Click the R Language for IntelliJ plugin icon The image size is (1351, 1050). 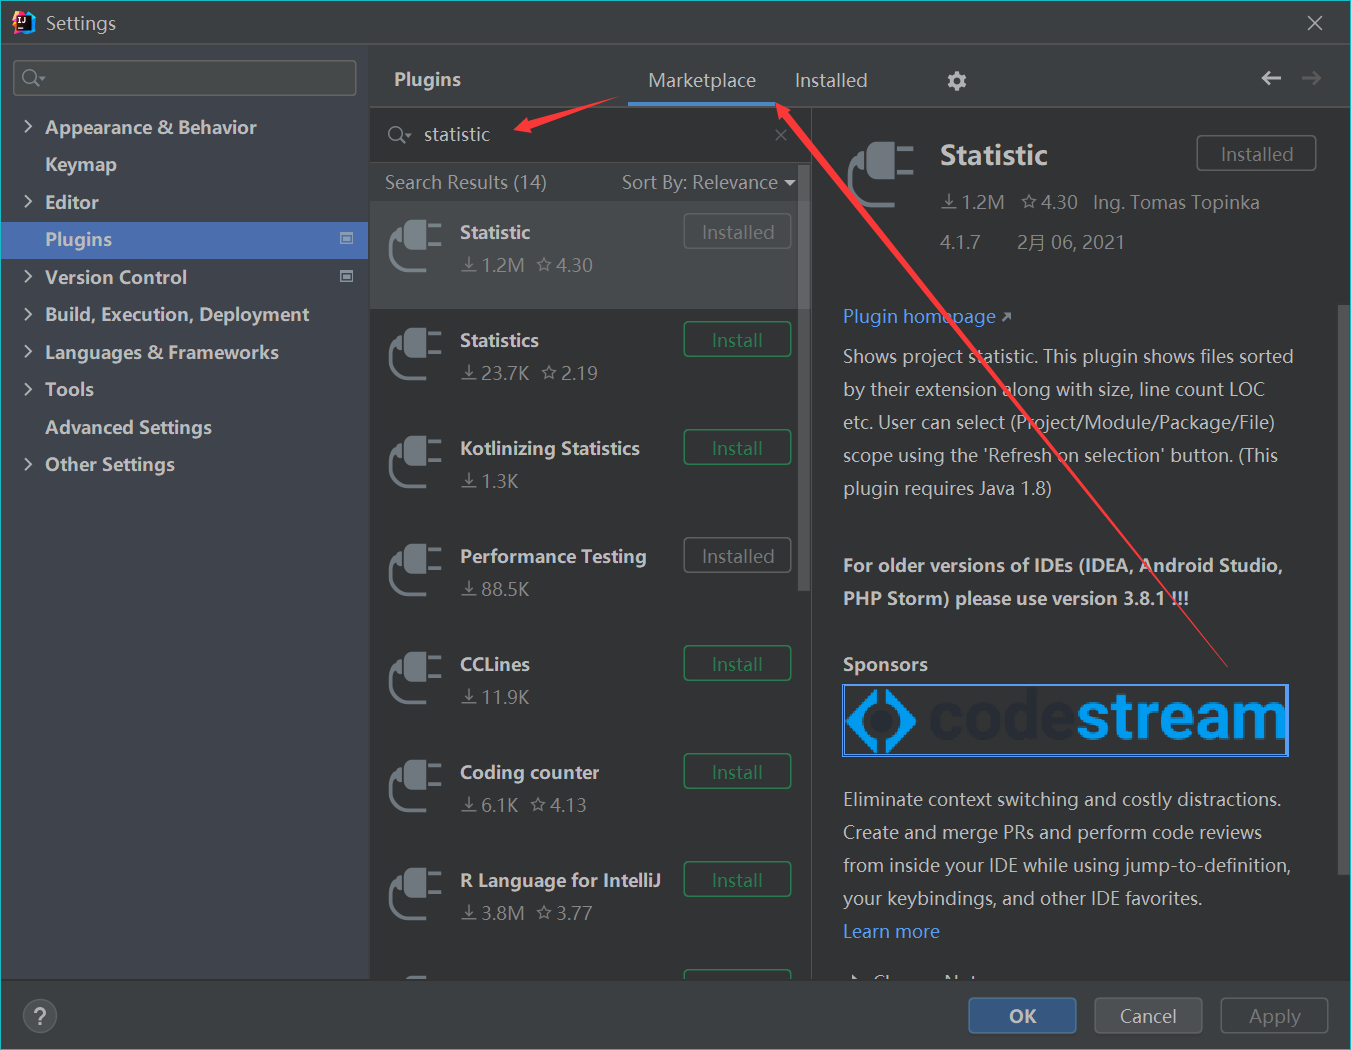tap(415, 896)
